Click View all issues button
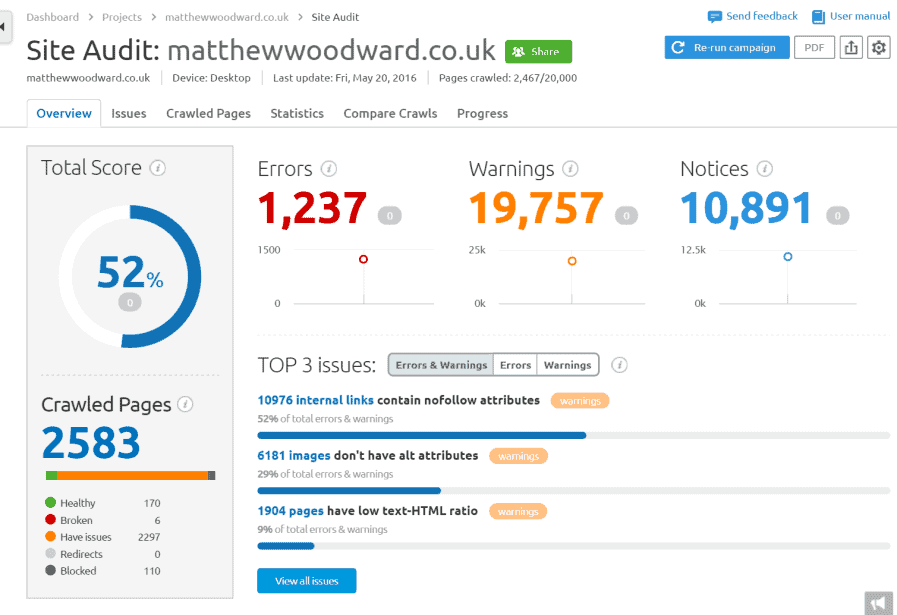Viewport: 897px width, 615px height. coord(307,581)
